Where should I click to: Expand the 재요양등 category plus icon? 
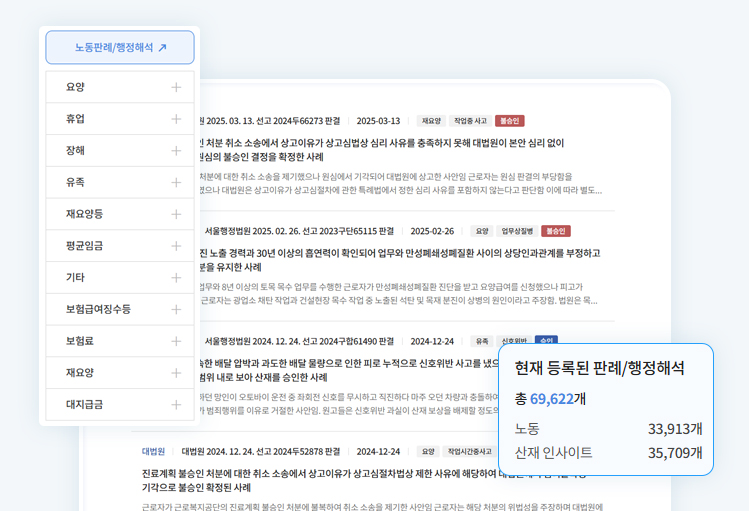176,214
